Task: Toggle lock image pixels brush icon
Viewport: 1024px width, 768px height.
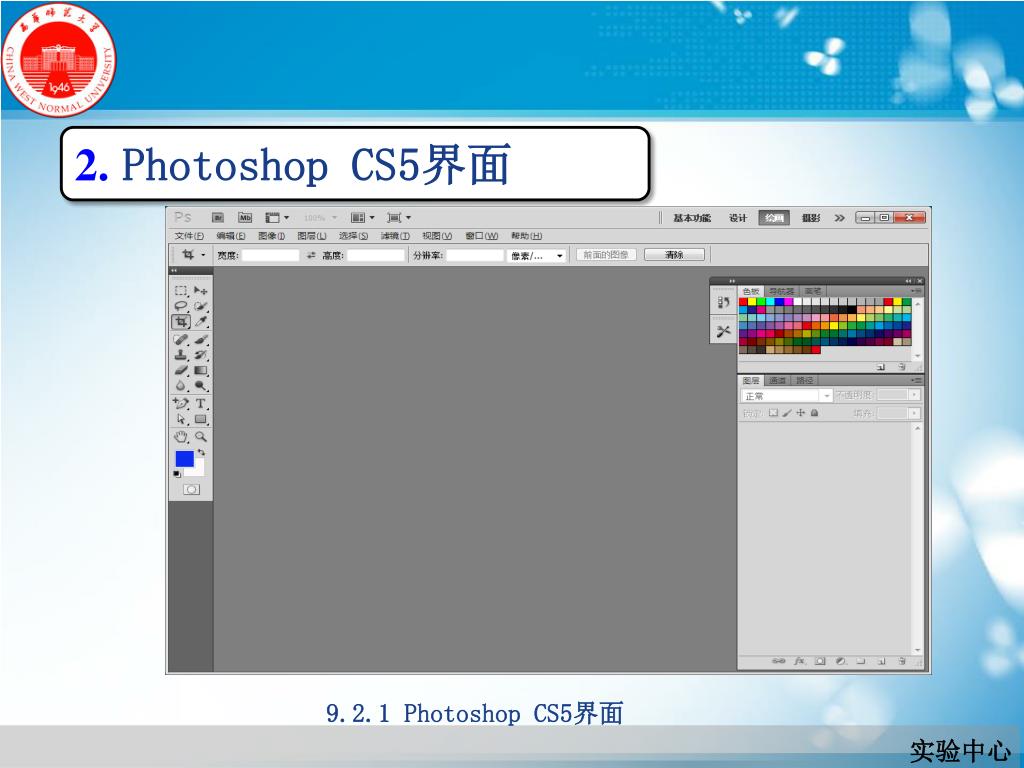Action: (787, 413)
